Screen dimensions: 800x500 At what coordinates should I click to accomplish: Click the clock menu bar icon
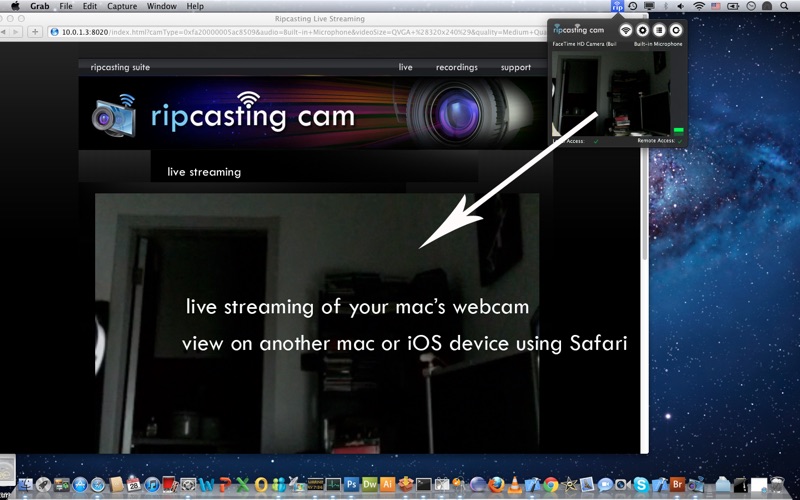click(x=751, y=6)
